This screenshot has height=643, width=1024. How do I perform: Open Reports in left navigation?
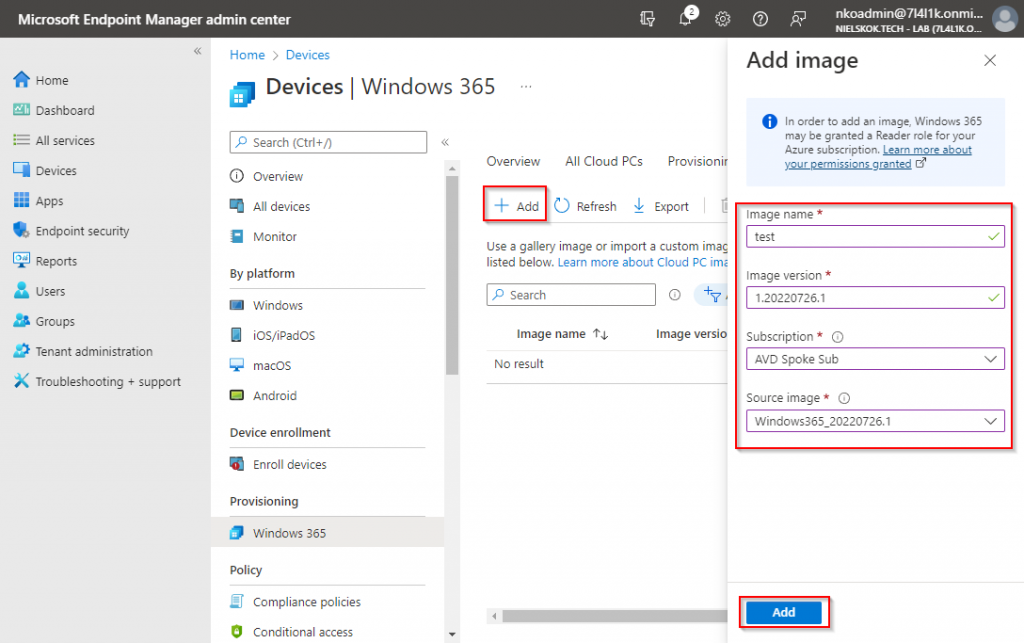[44, 260]
